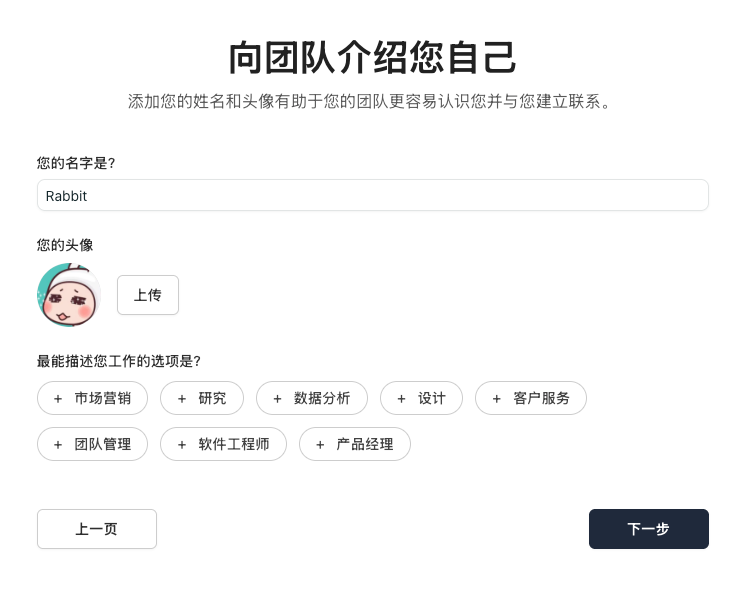The image size is (738, 606).
Task: Toggle the 研究 work option
Action: 212,398
